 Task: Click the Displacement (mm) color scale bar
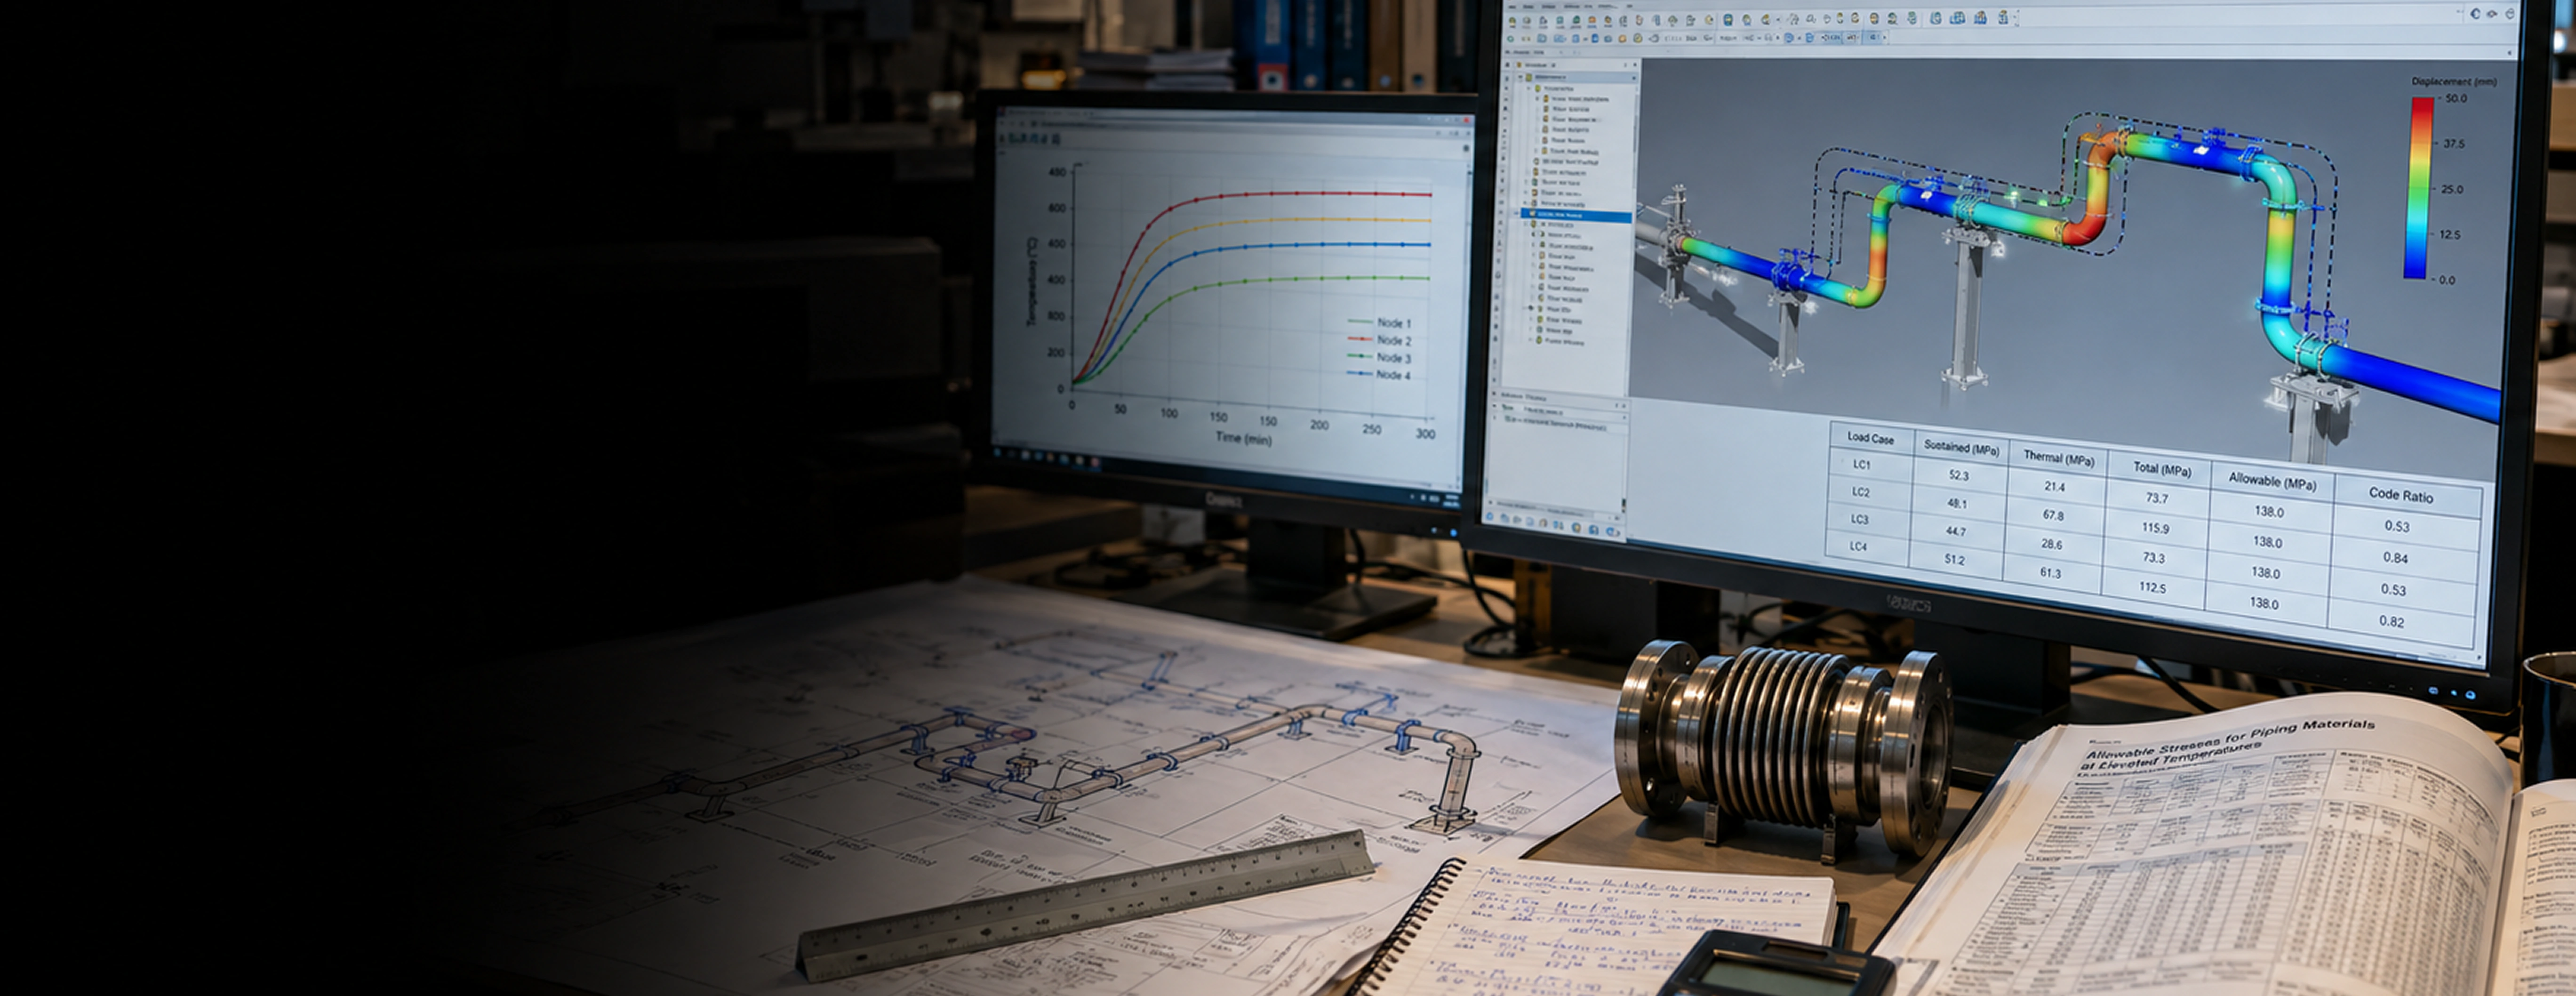pos(2420,188)
